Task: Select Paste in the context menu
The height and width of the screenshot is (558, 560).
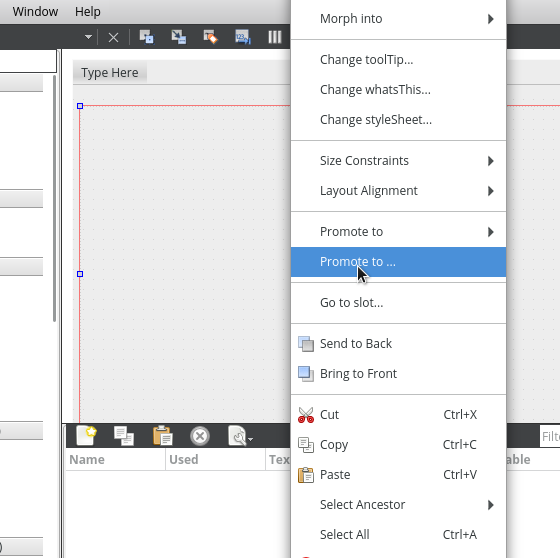Action: [398, 475]
